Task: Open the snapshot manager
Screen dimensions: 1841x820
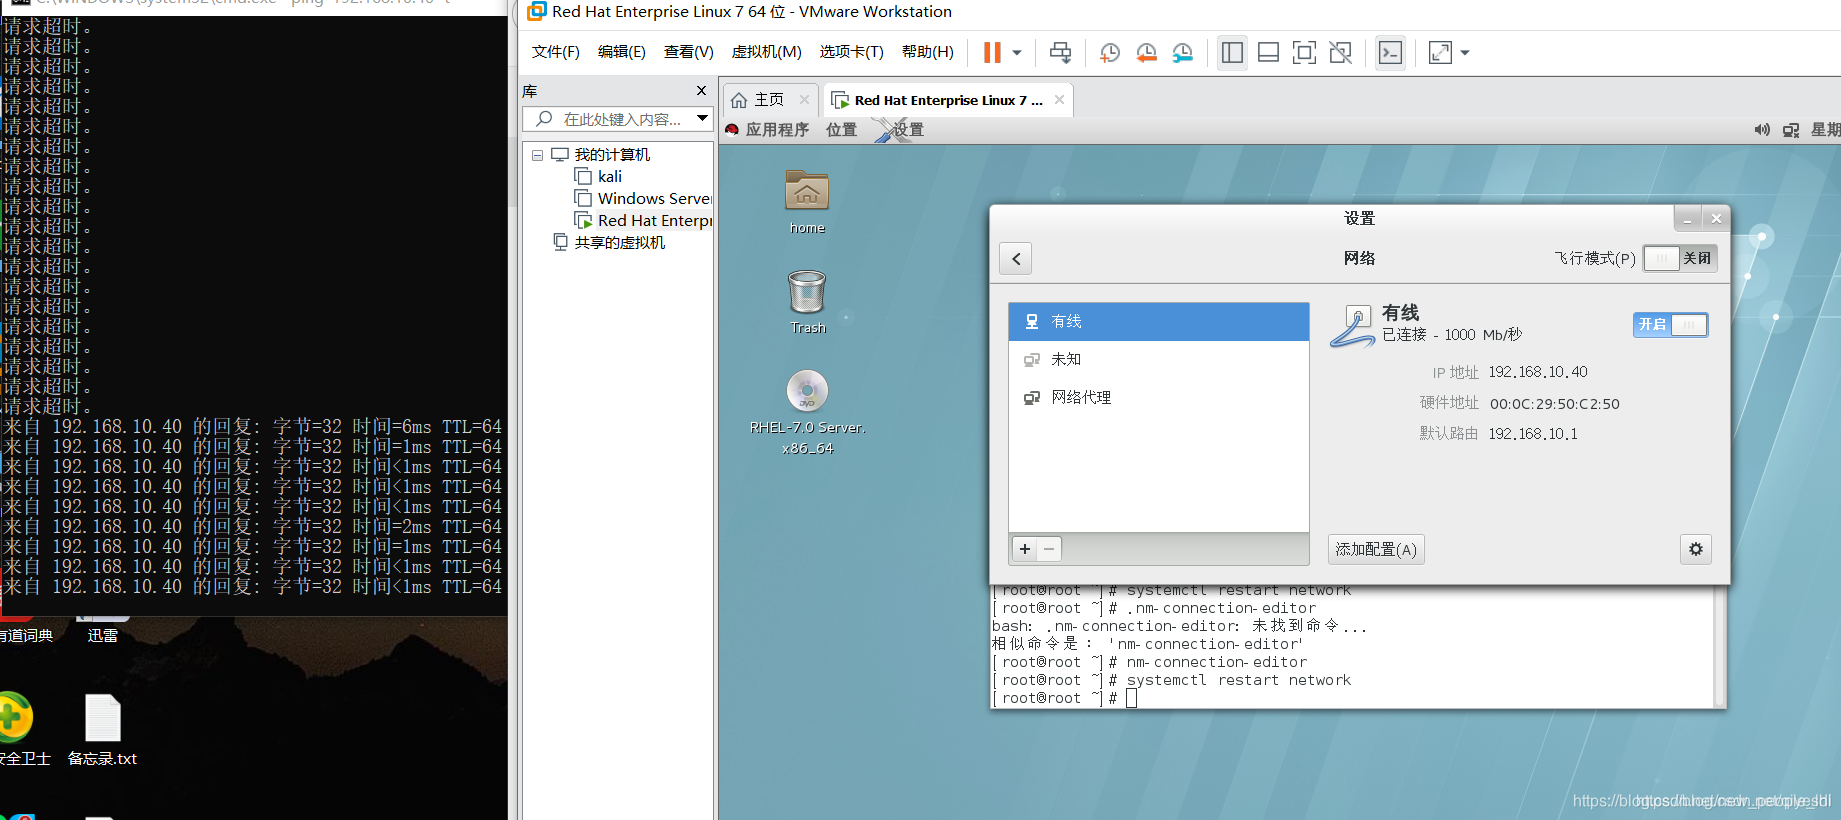Action: [x=1183, y=53]
